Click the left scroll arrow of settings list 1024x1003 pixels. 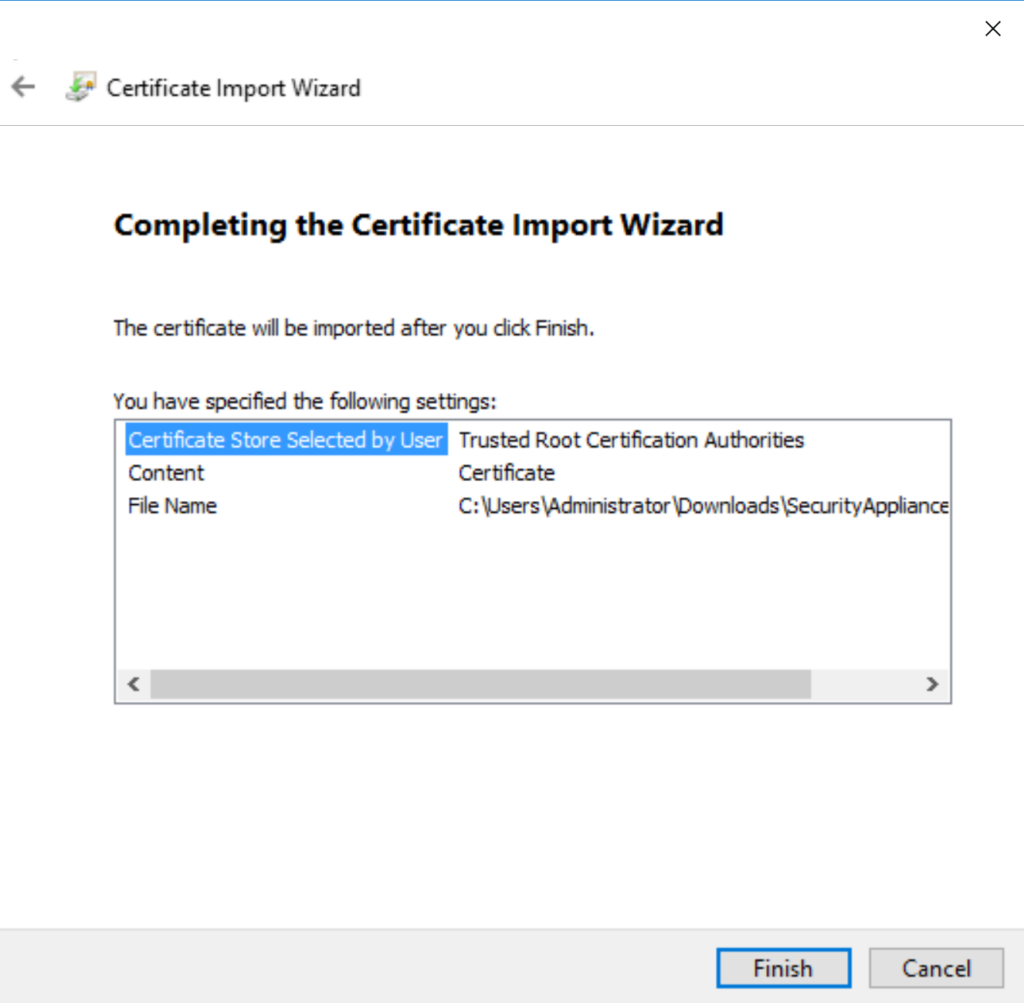[x=134, y=684]
